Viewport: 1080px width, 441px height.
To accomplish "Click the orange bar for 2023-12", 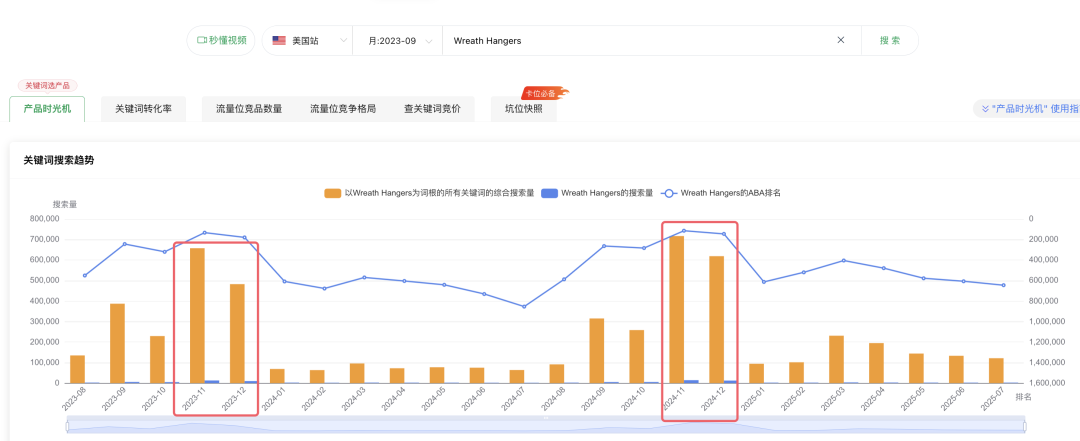I will 237,334.
